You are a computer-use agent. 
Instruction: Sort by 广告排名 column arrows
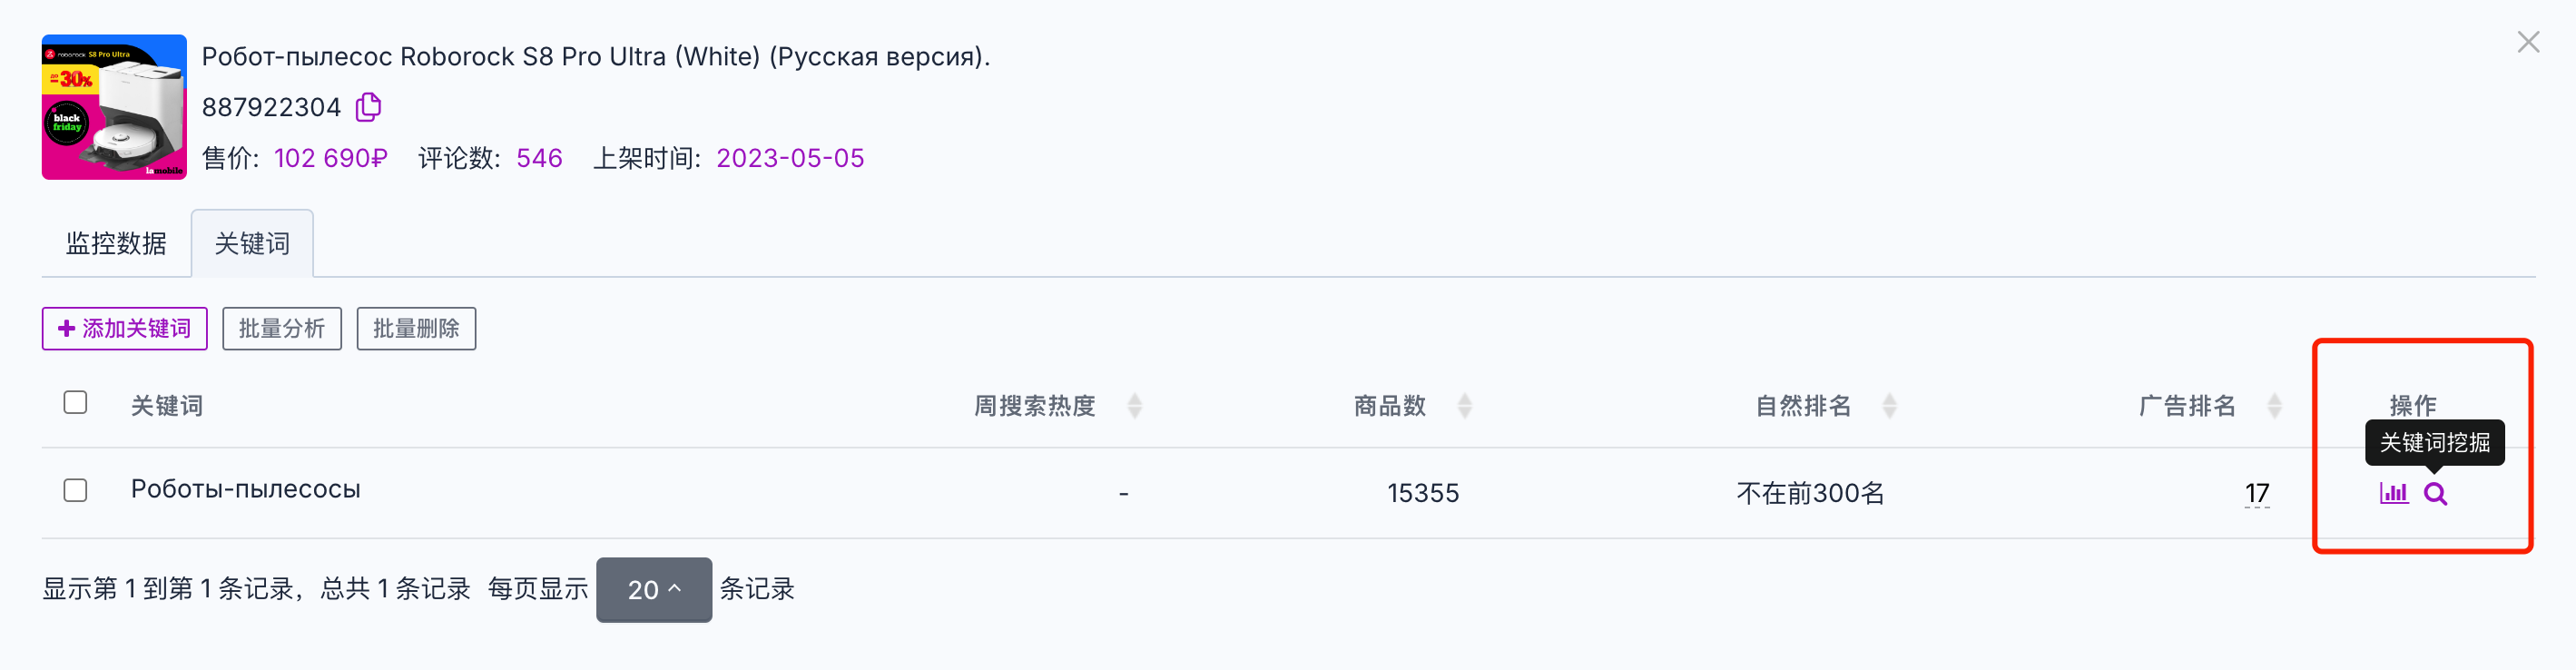pos(2274,406)
